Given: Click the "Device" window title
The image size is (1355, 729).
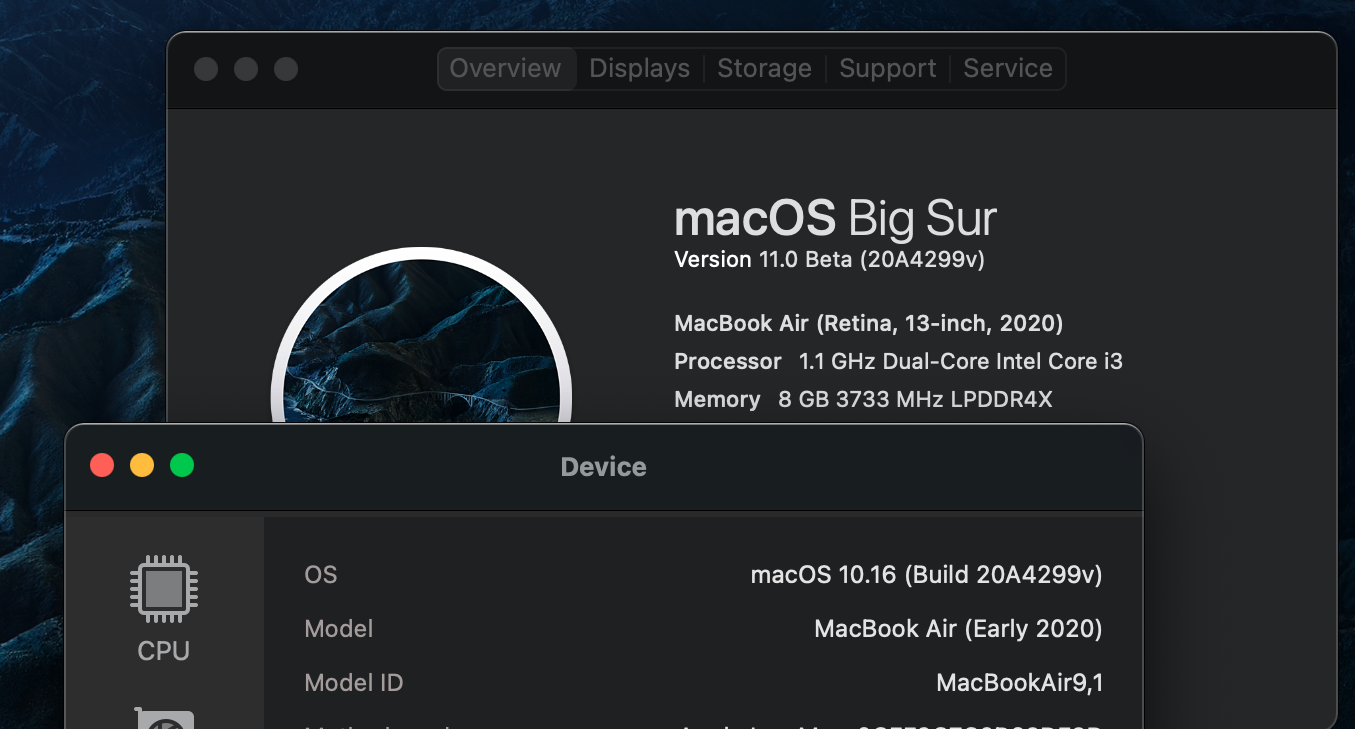Looking at the screenshot, I should coord(604,467).
